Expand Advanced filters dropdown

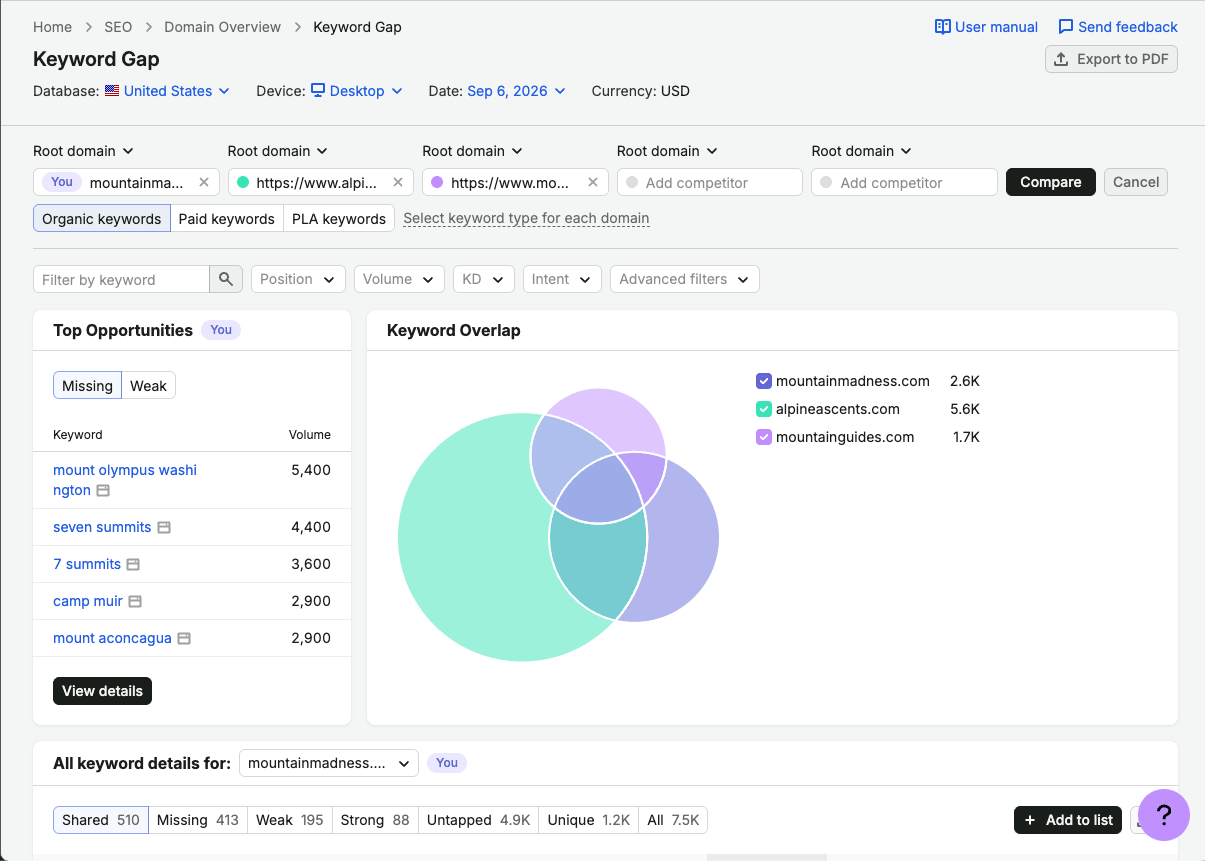(x=685, y=279)
